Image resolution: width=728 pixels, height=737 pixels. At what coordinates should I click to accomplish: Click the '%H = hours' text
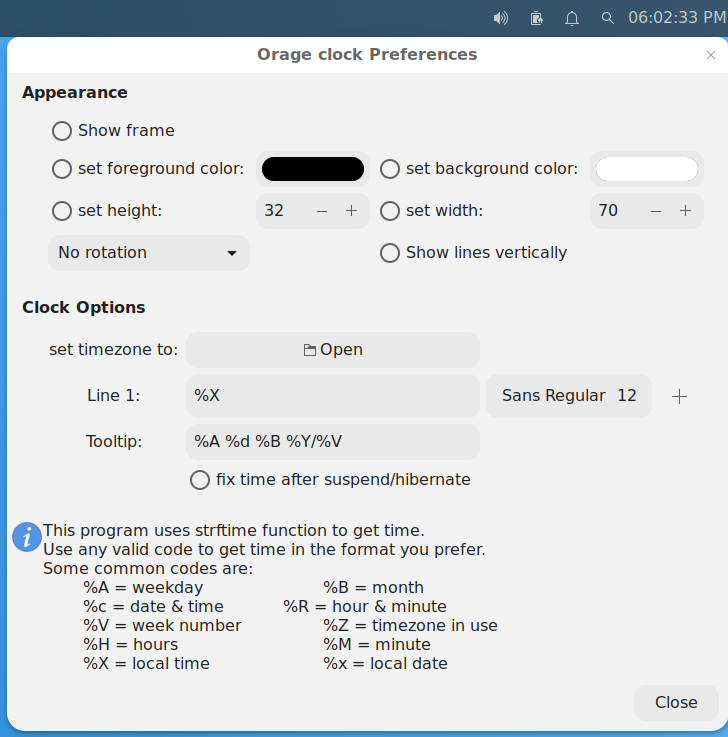(x=131, y=644)
